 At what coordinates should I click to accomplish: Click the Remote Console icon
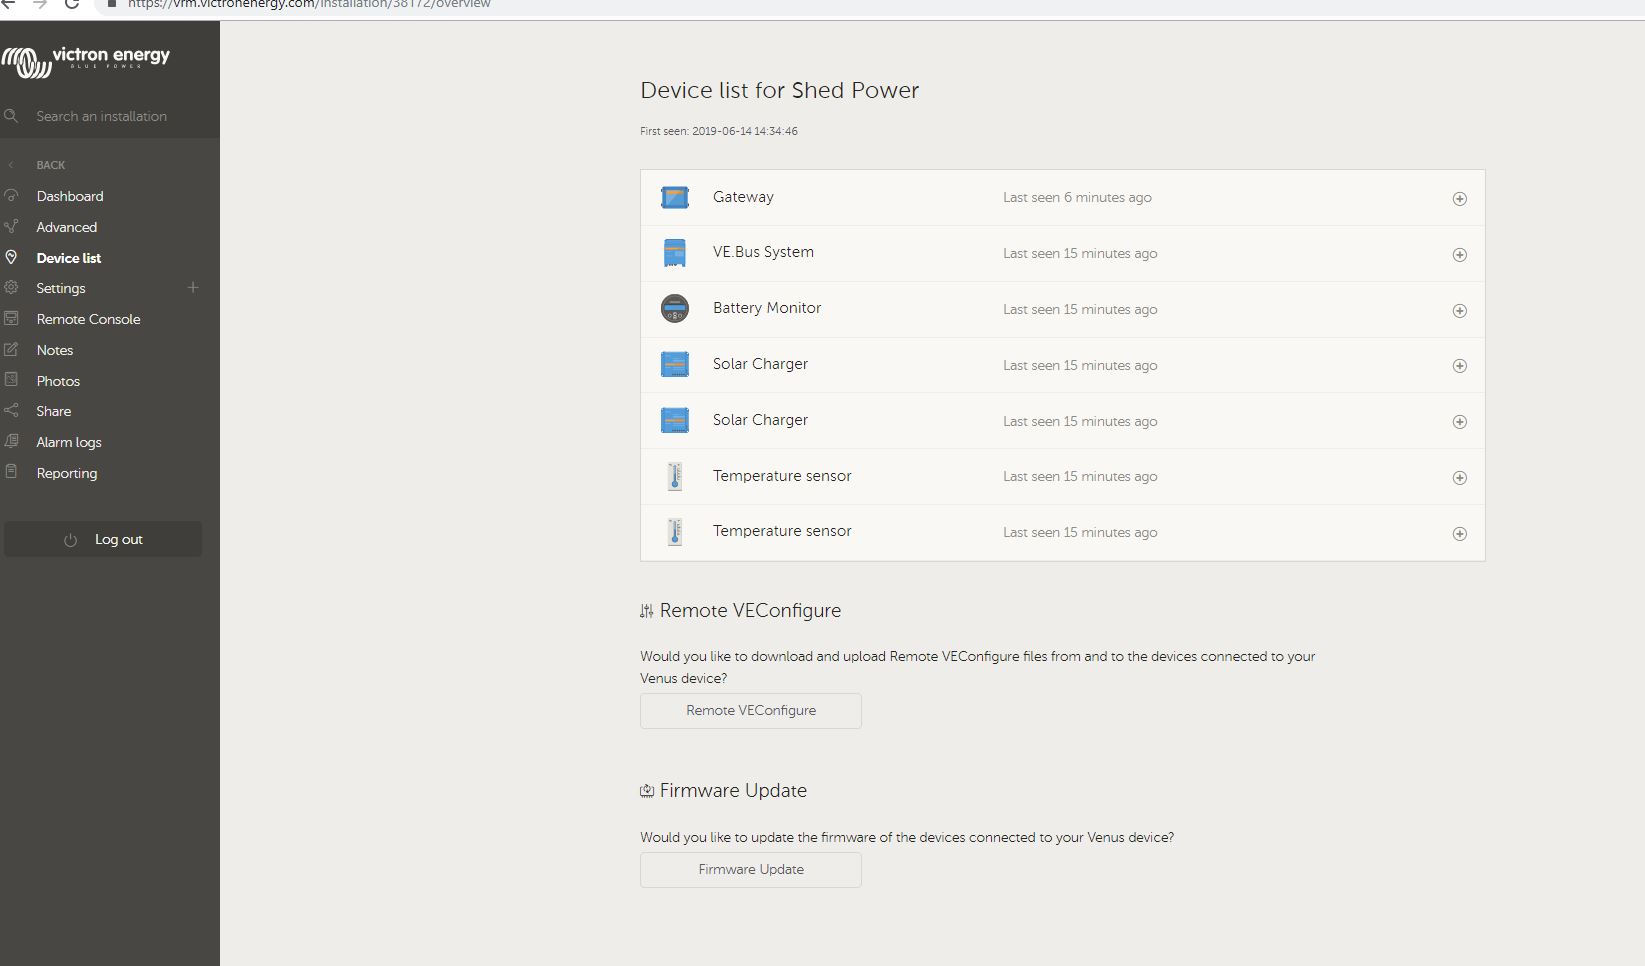pos(11,319)
